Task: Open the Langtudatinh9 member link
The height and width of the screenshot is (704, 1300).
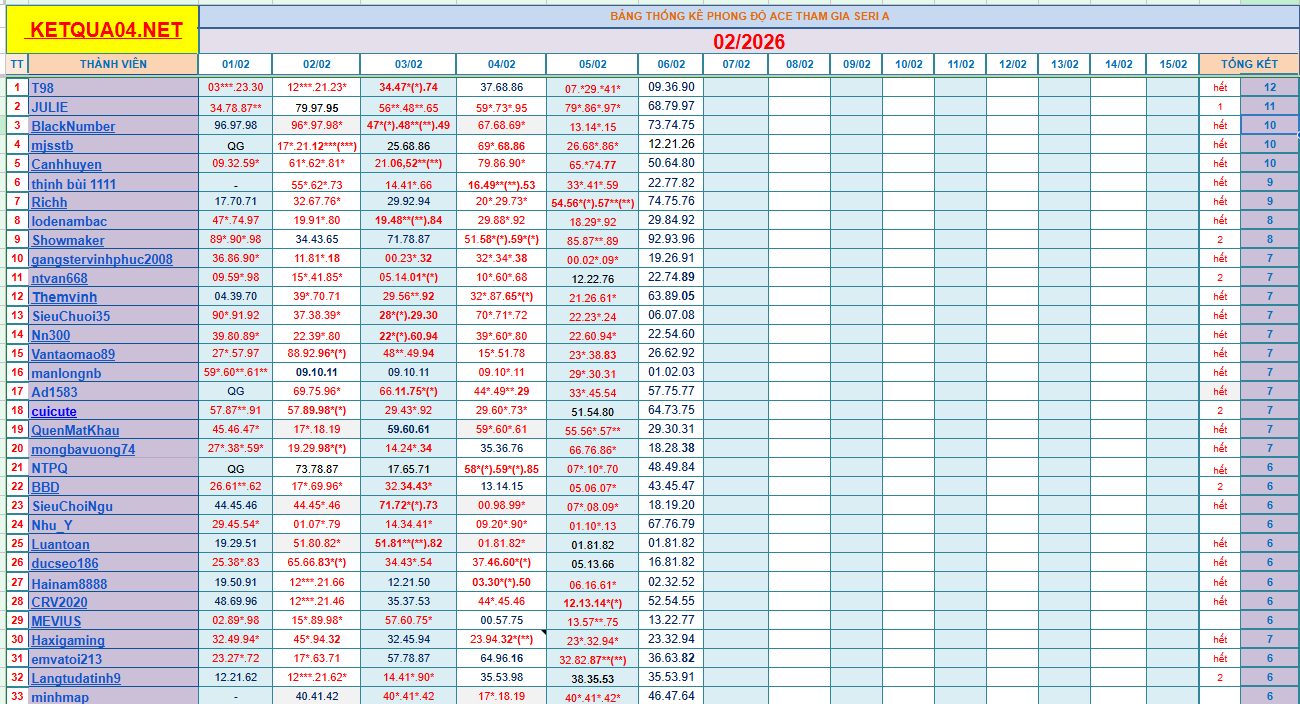Action: tap(75, 678)
